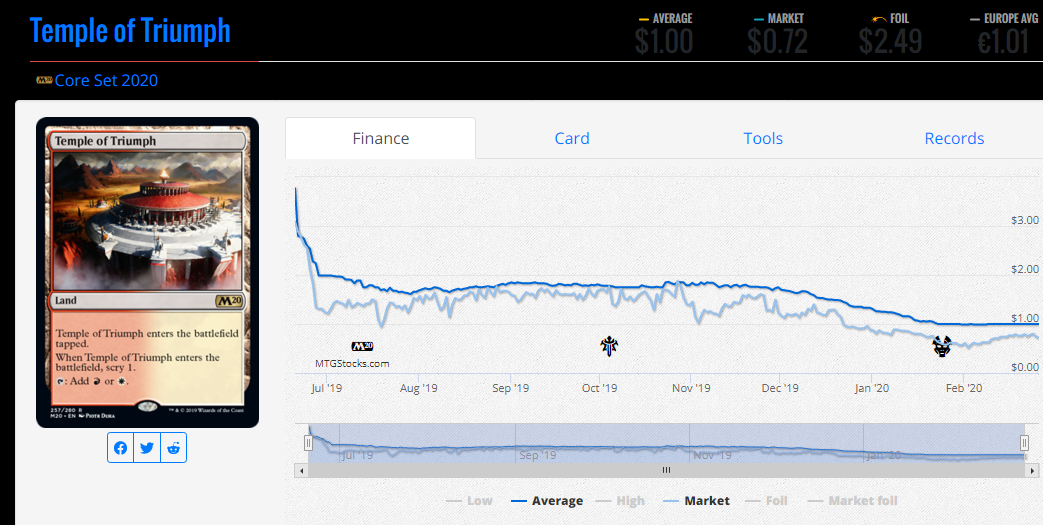Click the Core Set 2020 set symbol icon
Image resolution: width=1043 pixels, height=525 pixels.
click(x=44, y=80)
